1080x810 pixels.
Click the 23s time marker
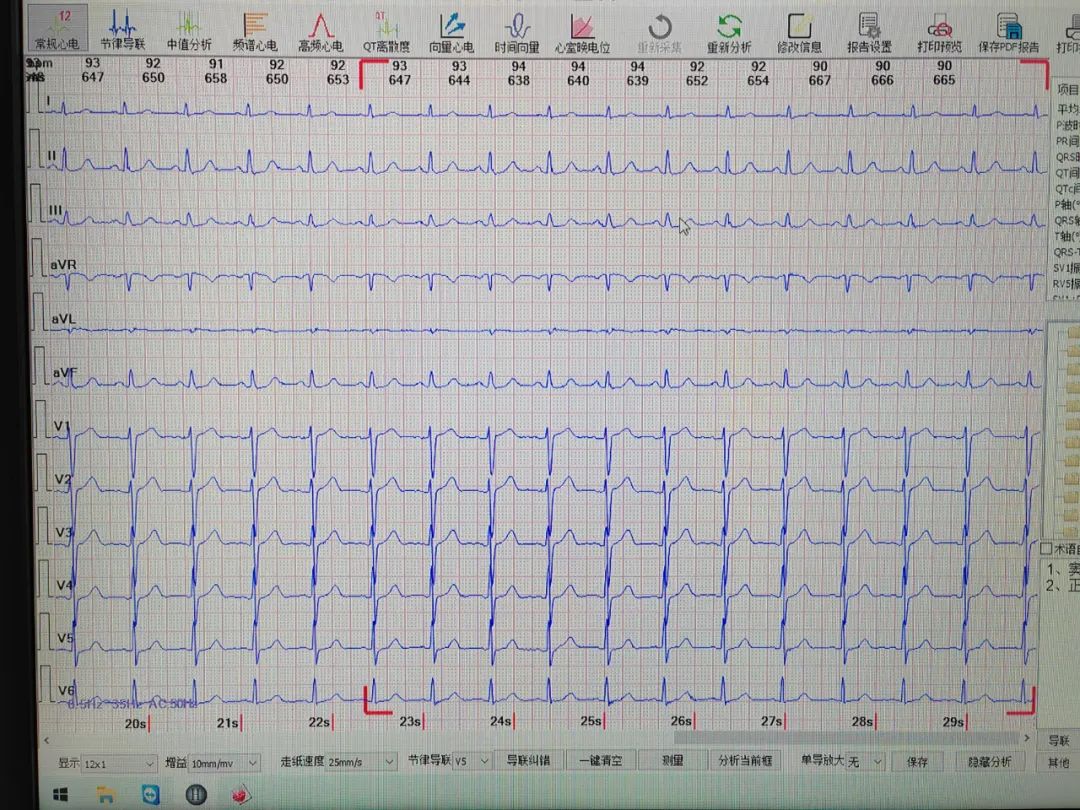(410, 721)
